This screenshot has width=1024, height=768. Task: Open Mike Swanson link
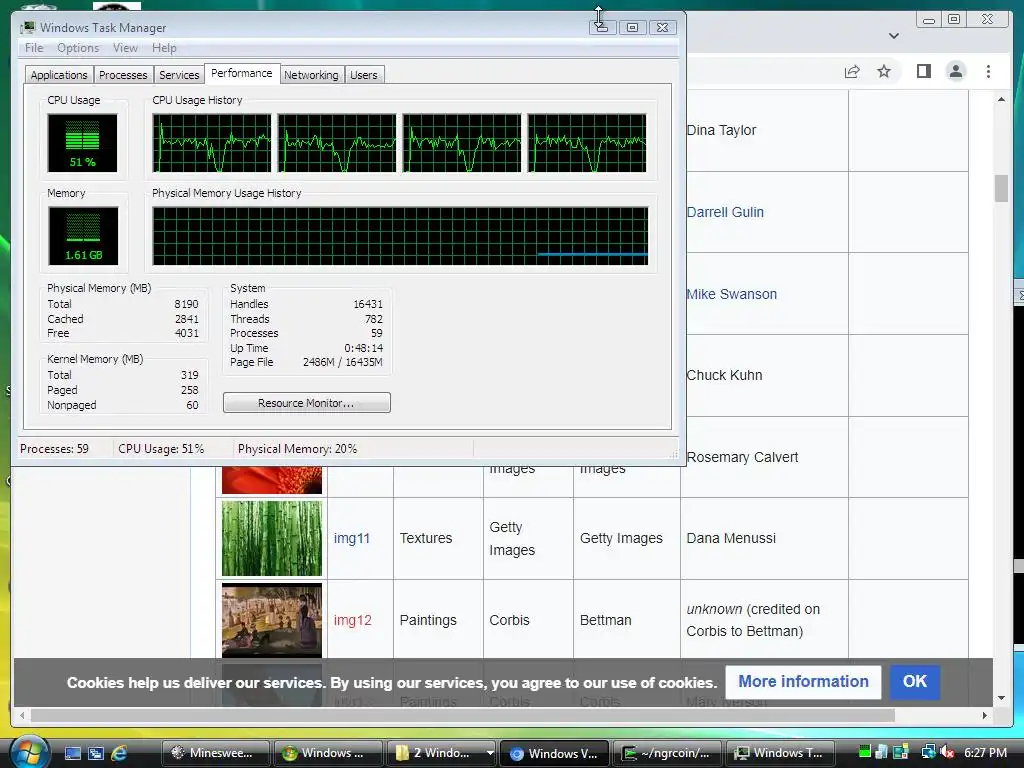(x=731, y=295)
